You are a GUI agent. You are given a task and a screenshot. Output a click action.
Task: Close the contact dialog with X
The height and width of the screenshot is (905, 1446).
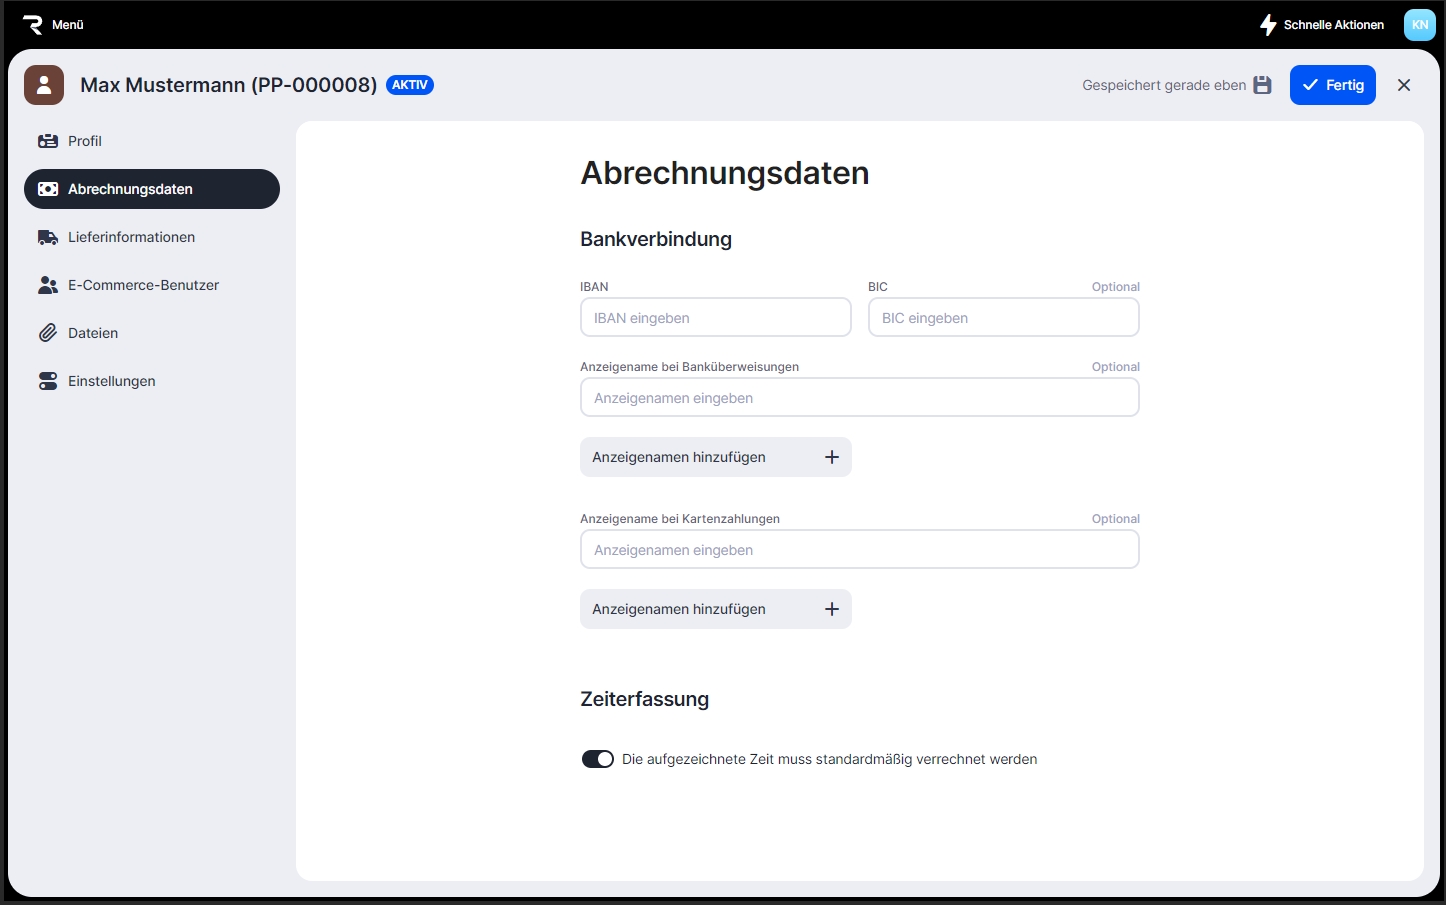[x=1404, y=85]
